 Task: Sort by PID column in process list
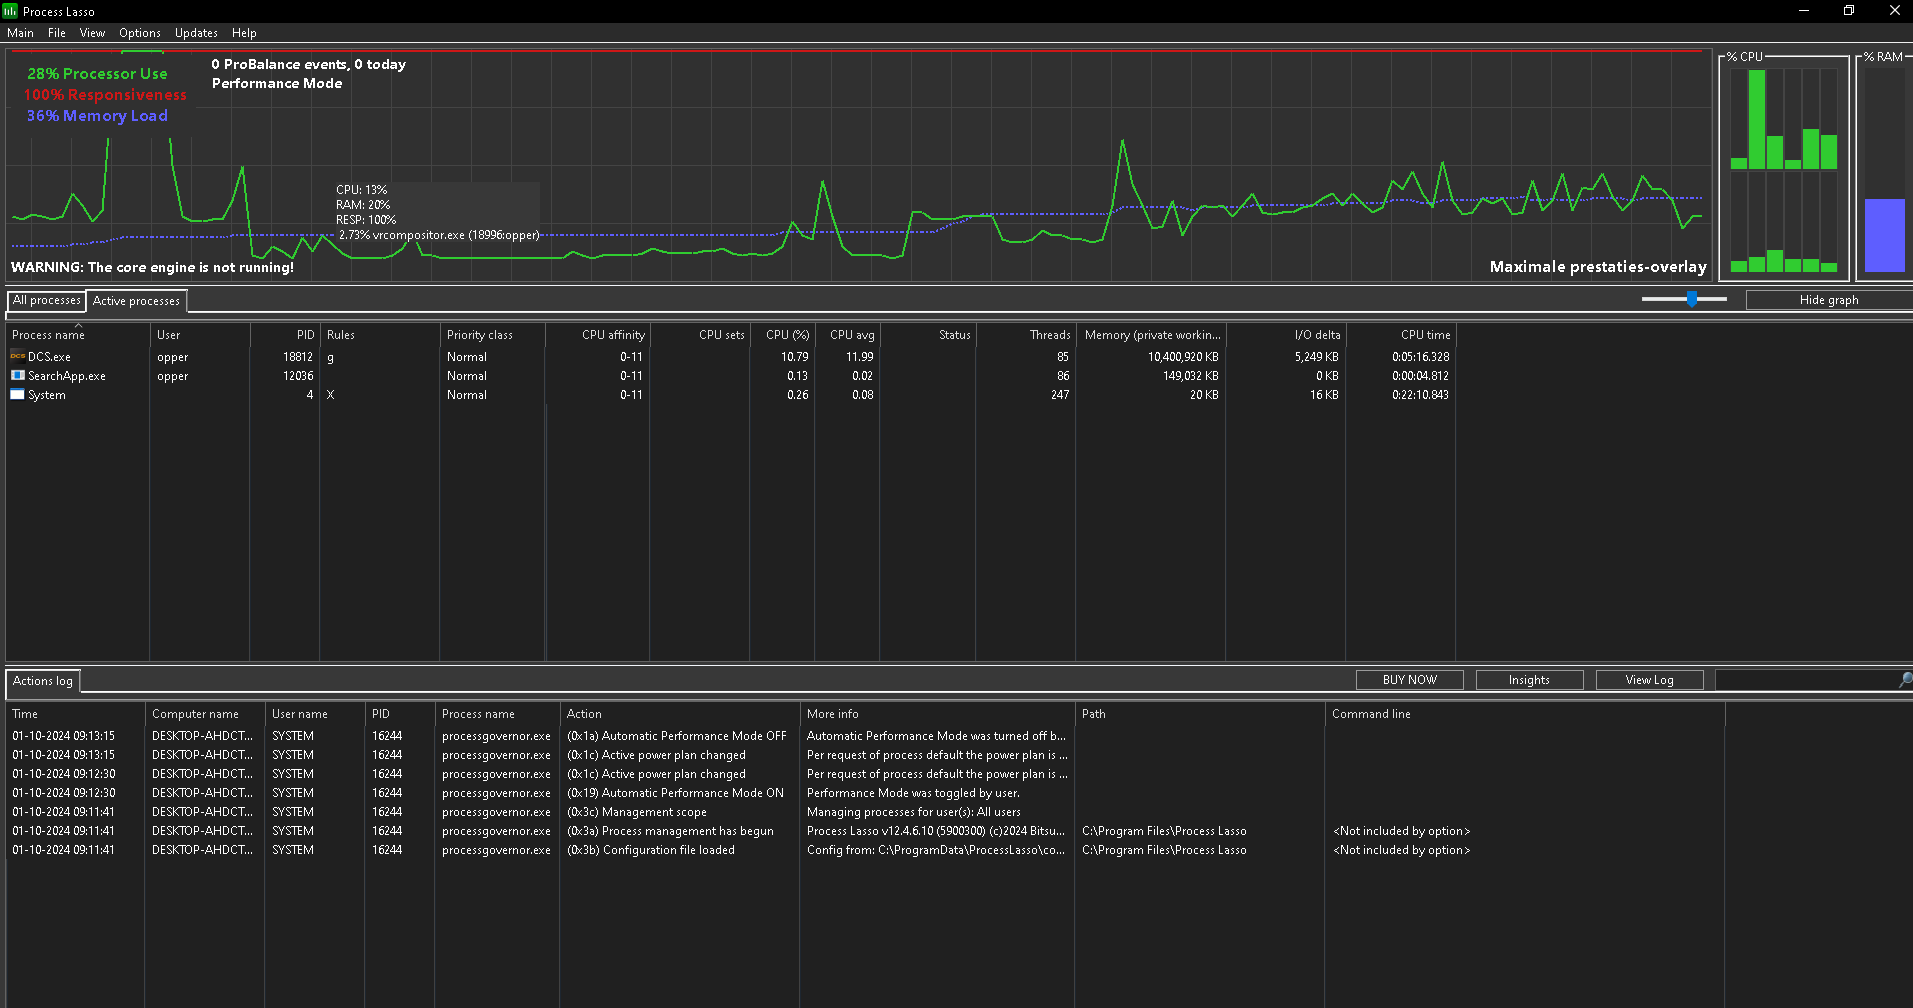coord(285,335)
